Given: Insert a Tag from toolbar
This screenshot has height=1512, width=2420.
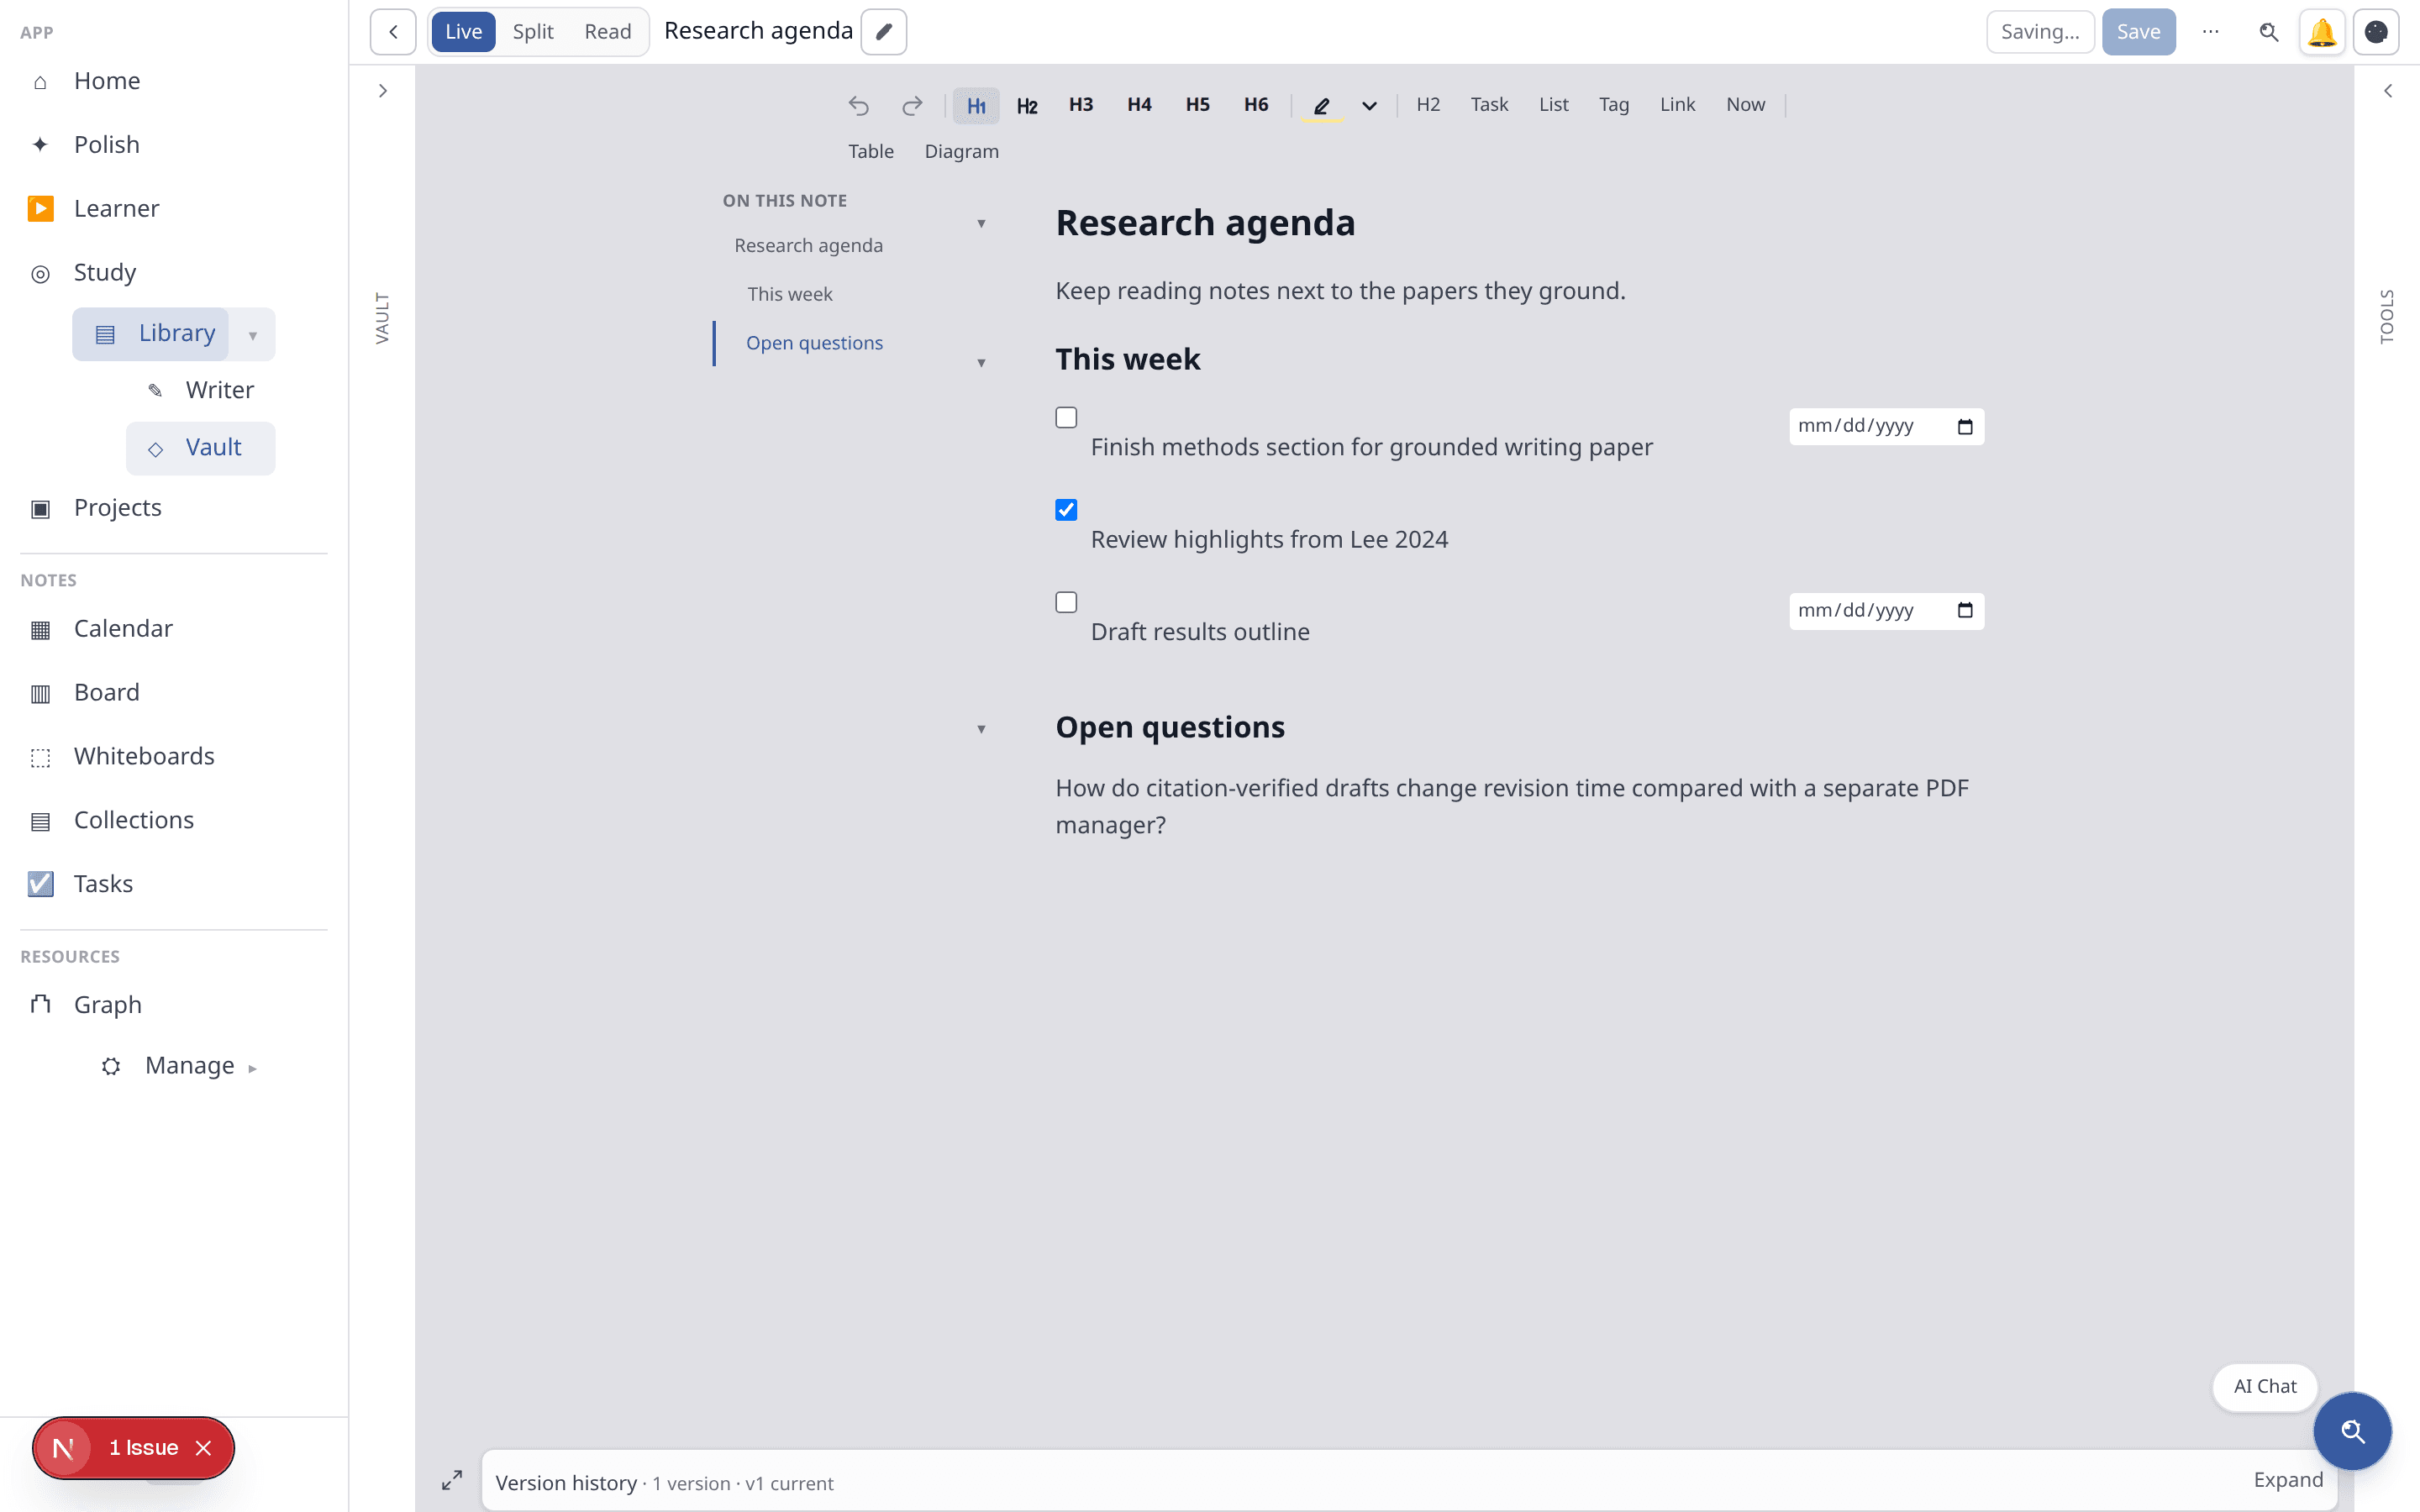Looking at the screenshot, I should pos(1613,105).
